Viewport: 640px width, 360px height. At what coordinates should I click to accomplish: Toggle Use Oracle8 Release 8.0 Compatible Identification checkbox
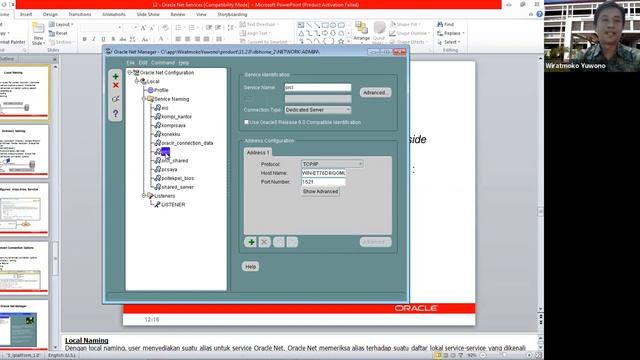(x=246, y=122)
